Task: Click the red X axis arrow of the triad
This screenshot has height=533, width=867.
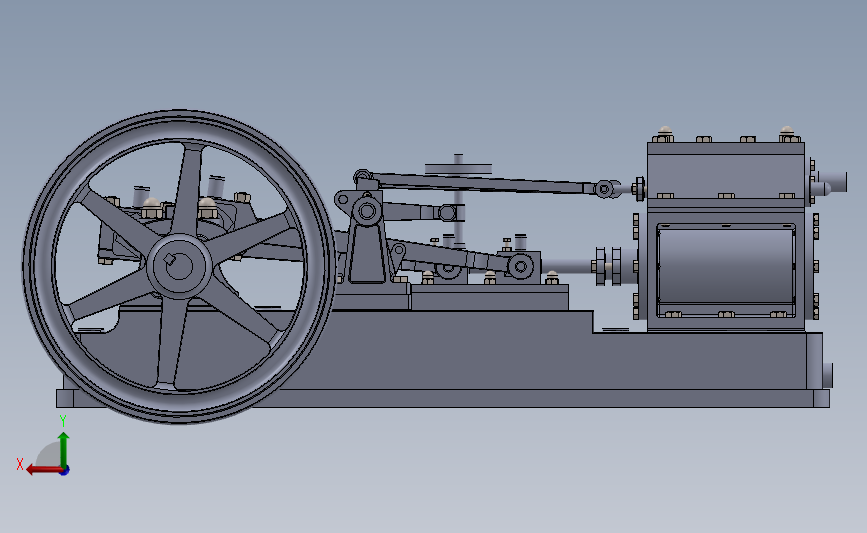Action: point(44,470)
